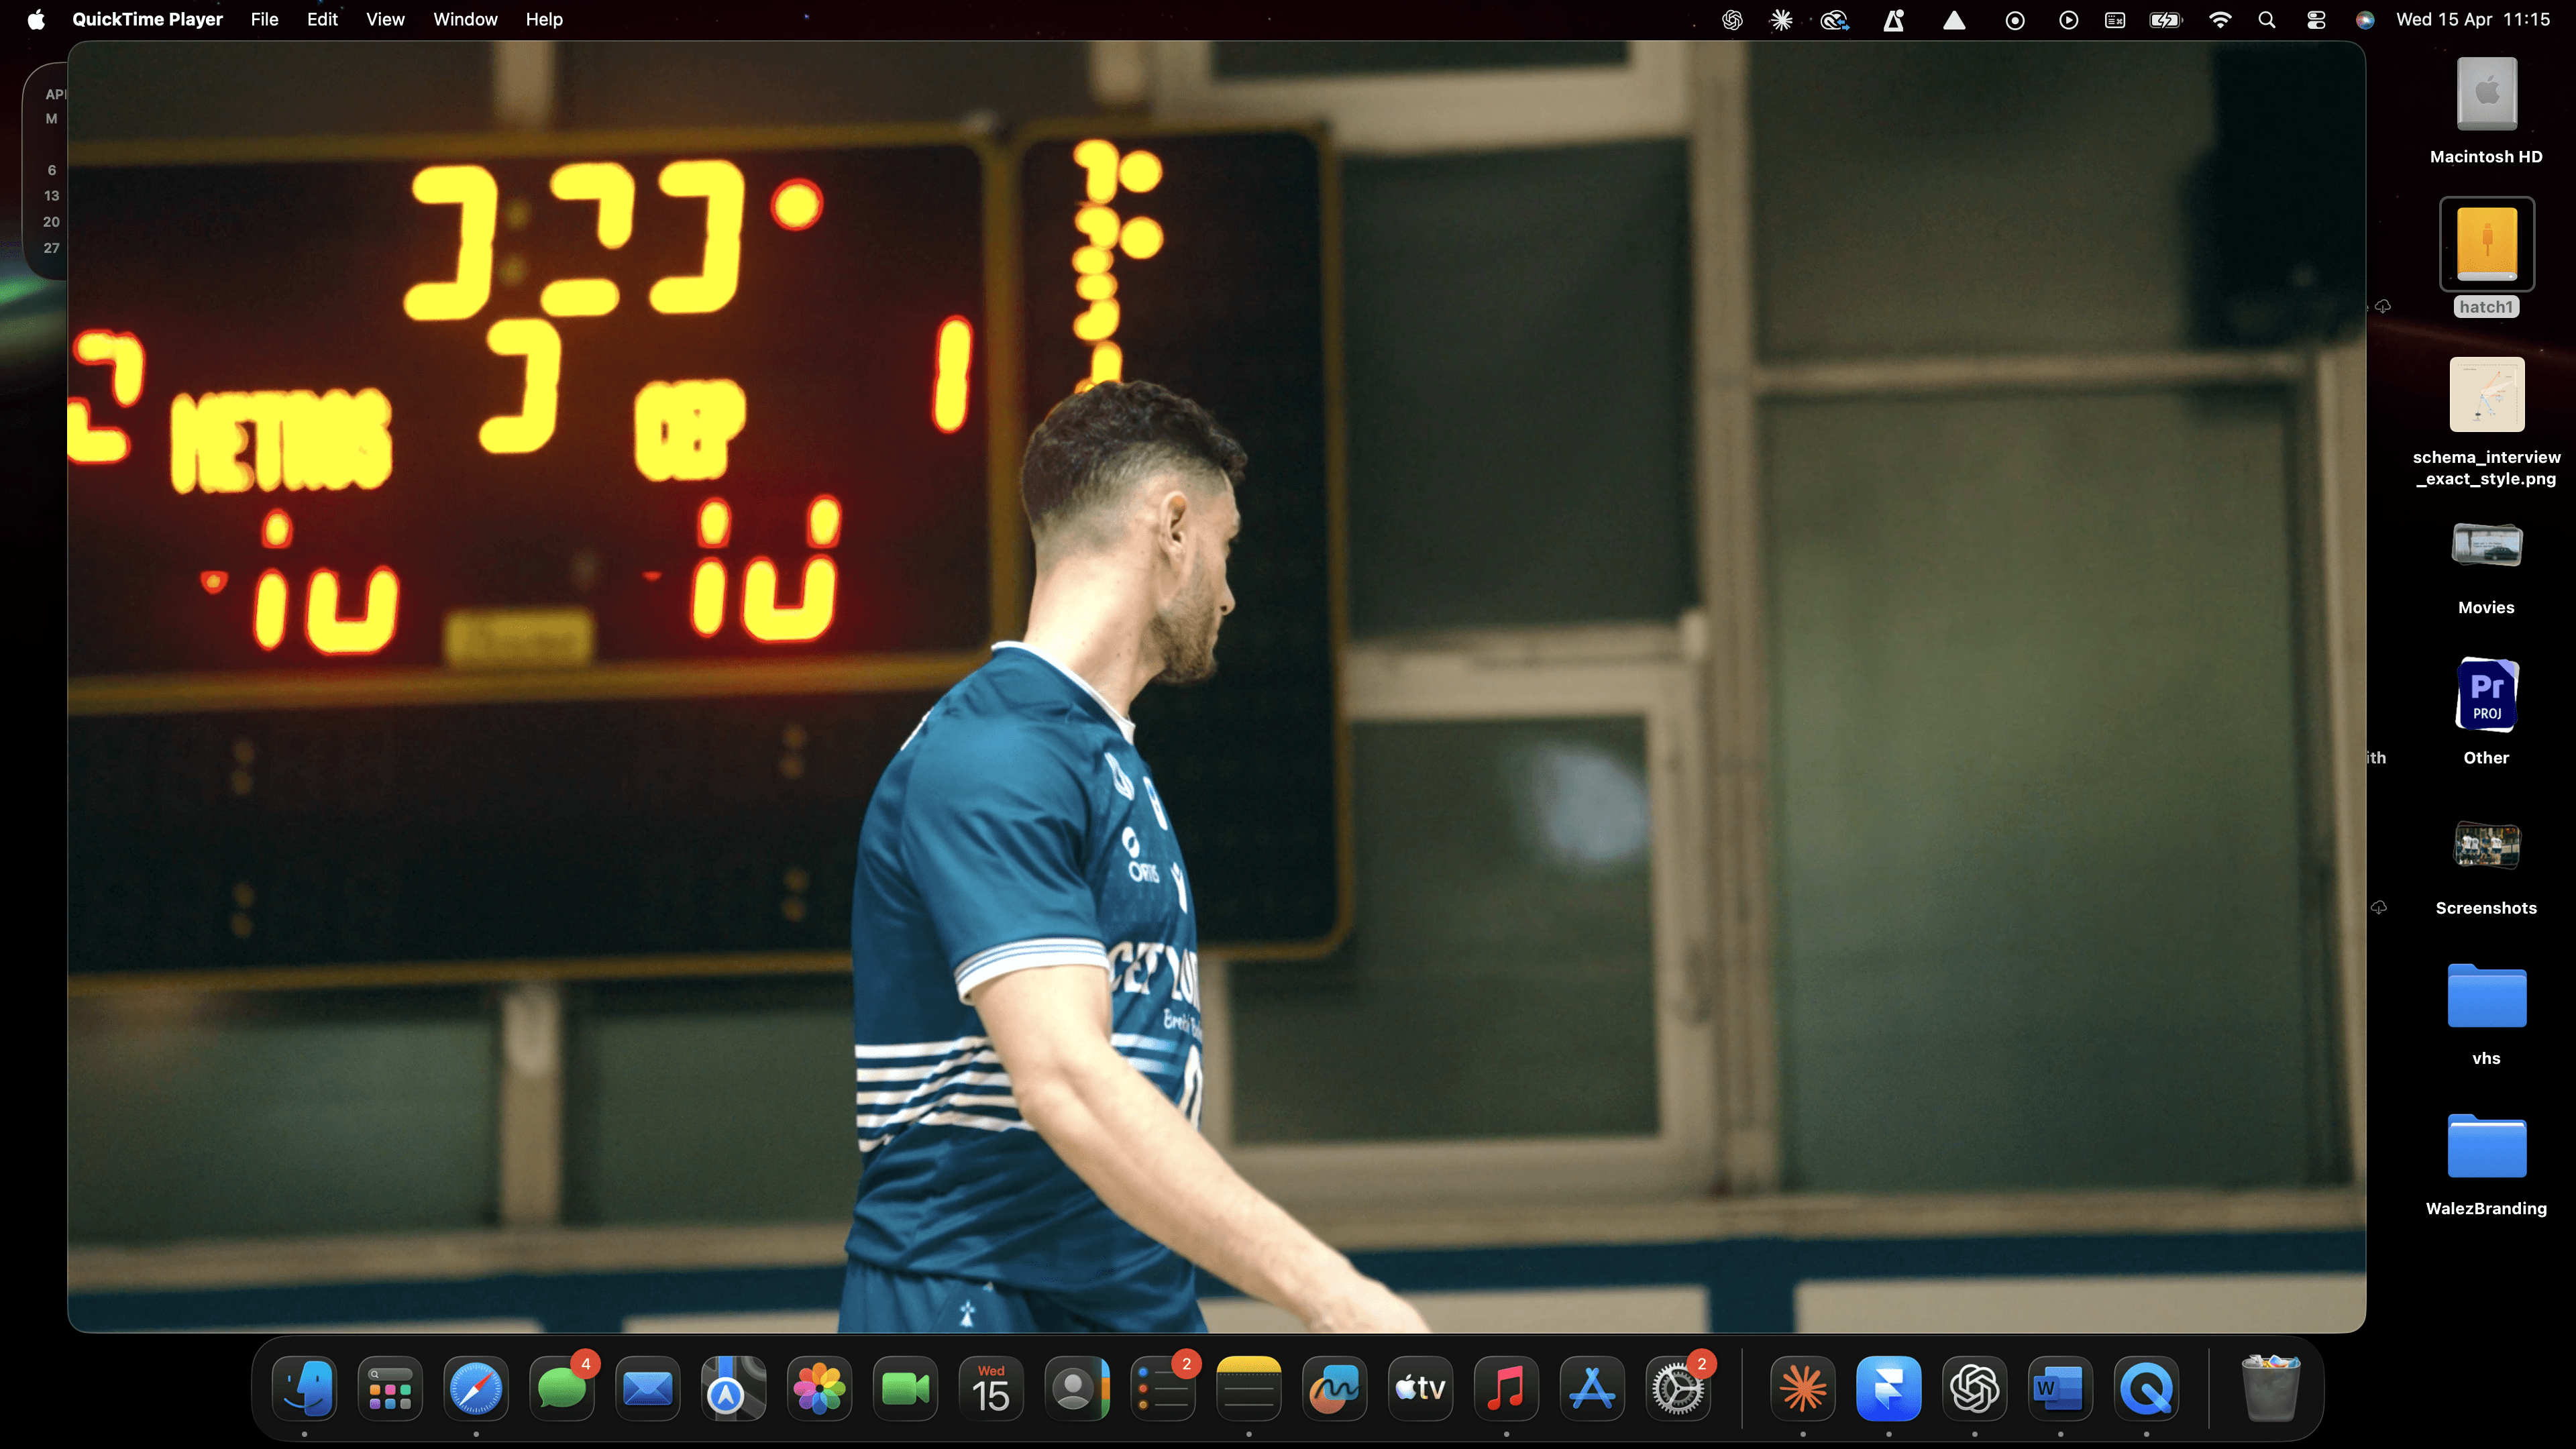Open Spotlight search in menu bar

coord(2267,19)
